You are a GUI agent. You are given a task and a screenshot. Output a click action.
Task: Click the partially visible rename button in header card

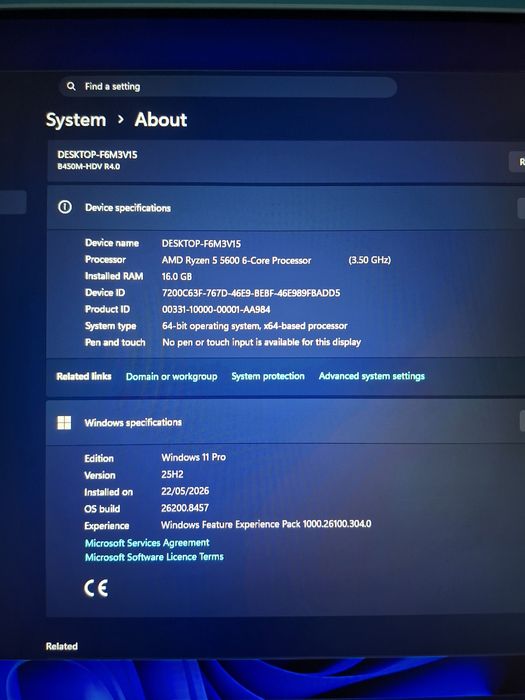click(x=517, y=162)
